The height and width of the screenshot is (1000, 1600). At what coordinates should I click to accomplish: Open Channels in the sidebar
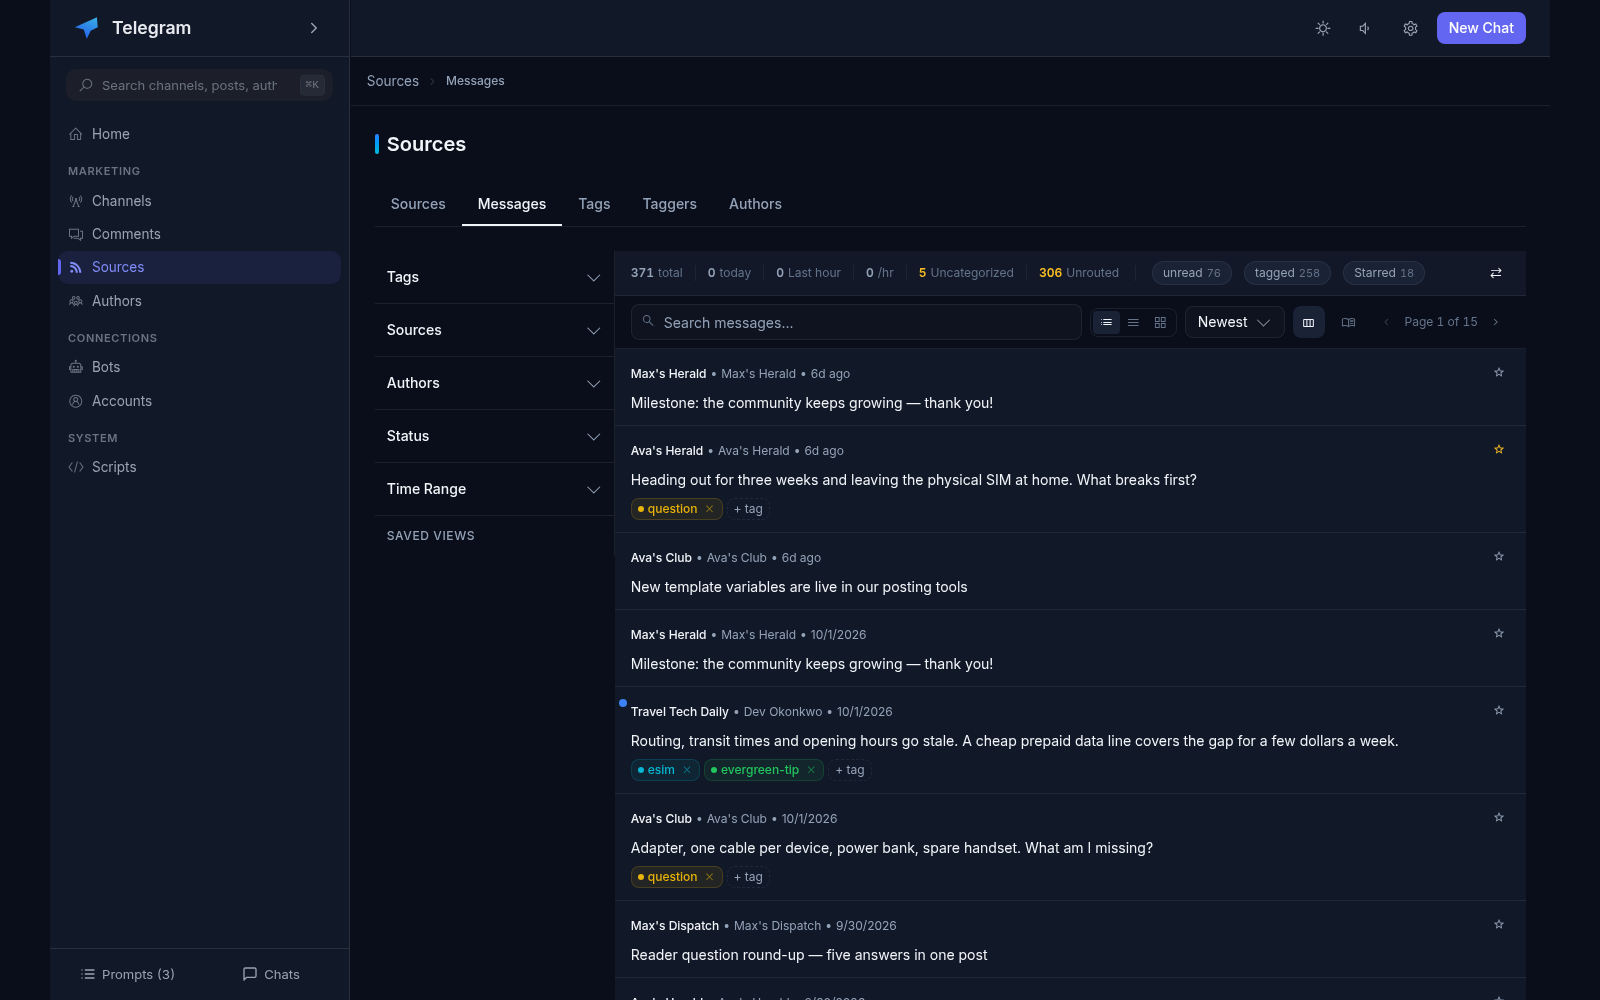(x=199, y=201)
